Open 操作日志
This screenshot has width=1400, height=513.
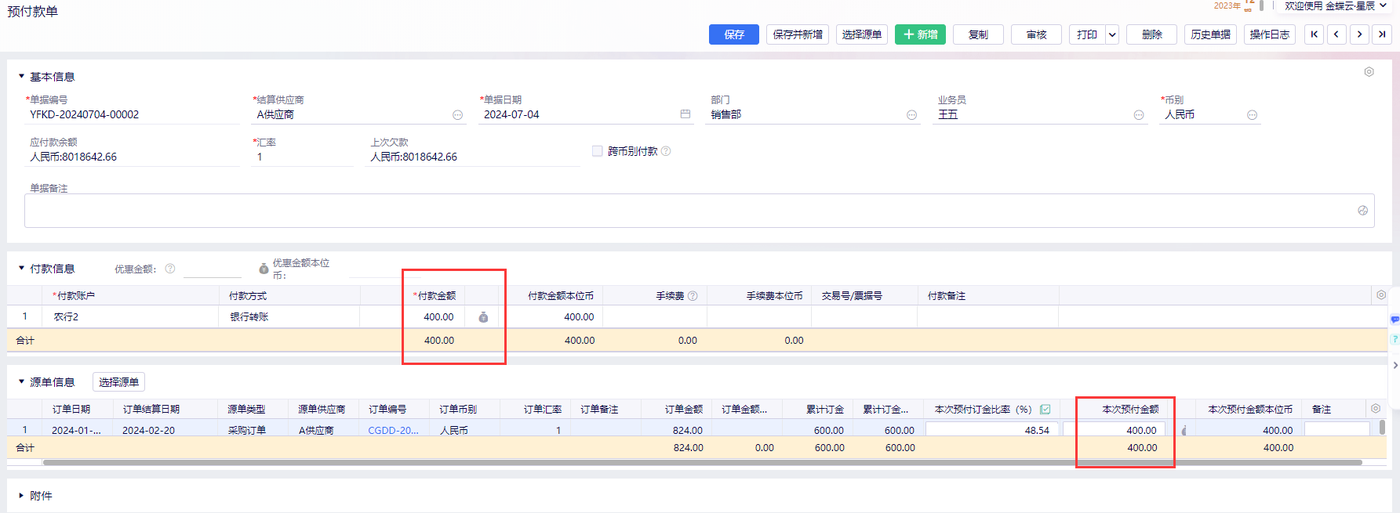[x=1270, y=34]
